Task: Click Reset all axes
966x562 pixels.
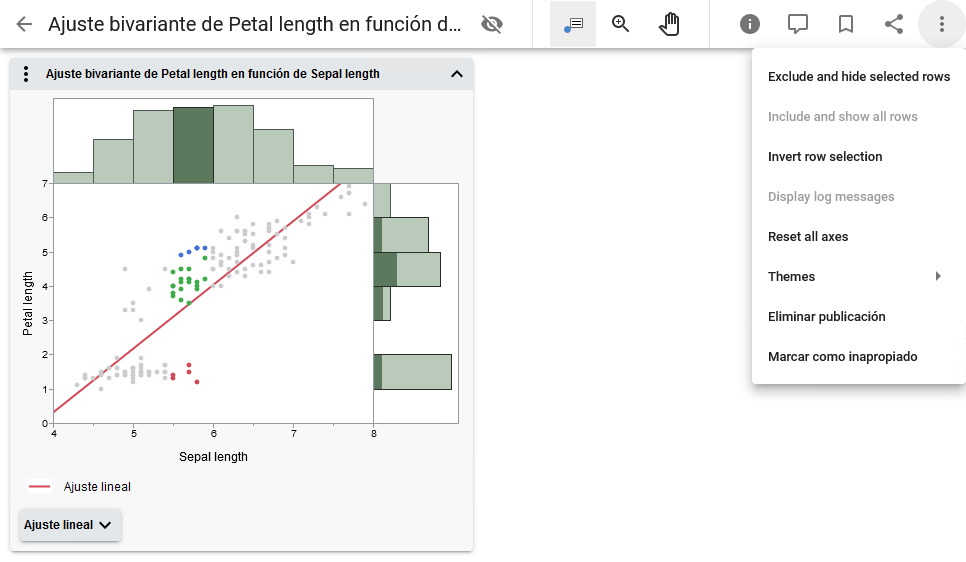Action: [x=808, y=237]
